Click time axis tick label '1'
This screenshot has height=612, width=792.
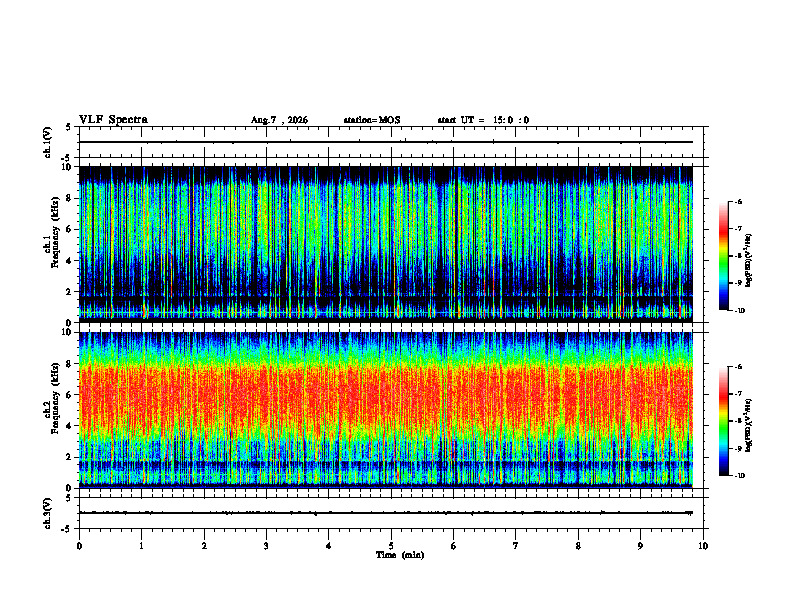point(141,546)
